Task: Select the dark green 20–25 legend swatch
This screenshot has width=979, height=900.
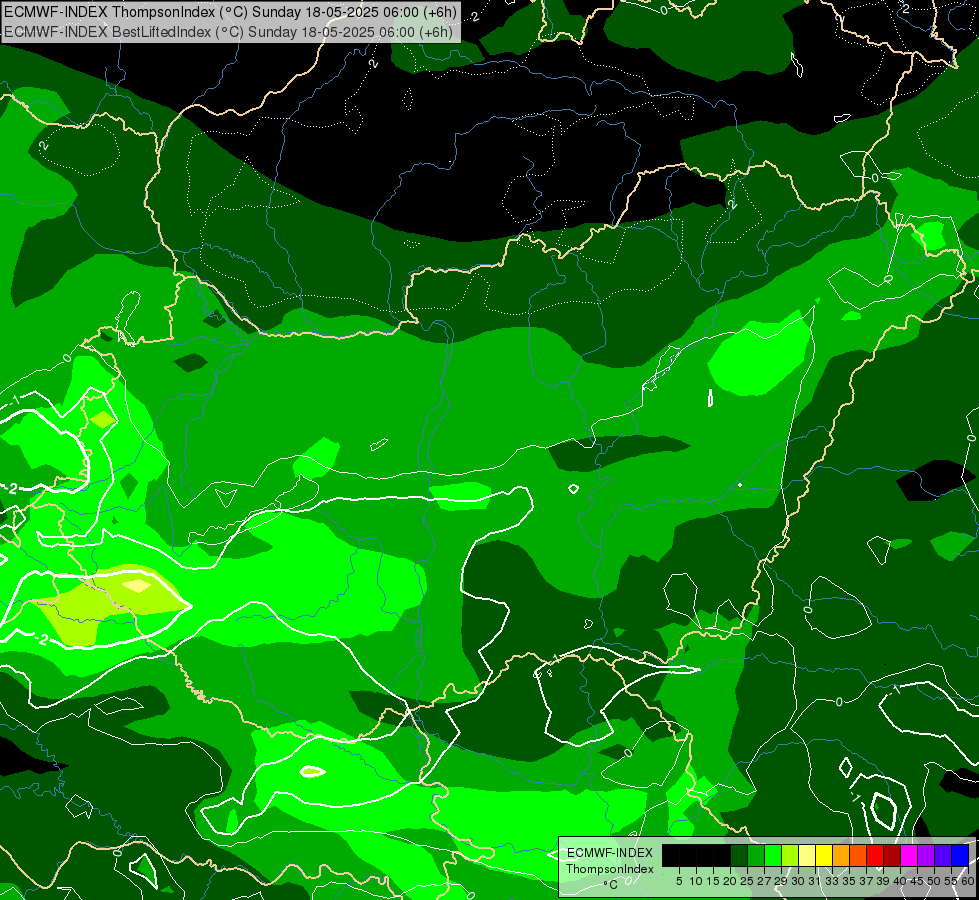Action: (x=739, y=855)
